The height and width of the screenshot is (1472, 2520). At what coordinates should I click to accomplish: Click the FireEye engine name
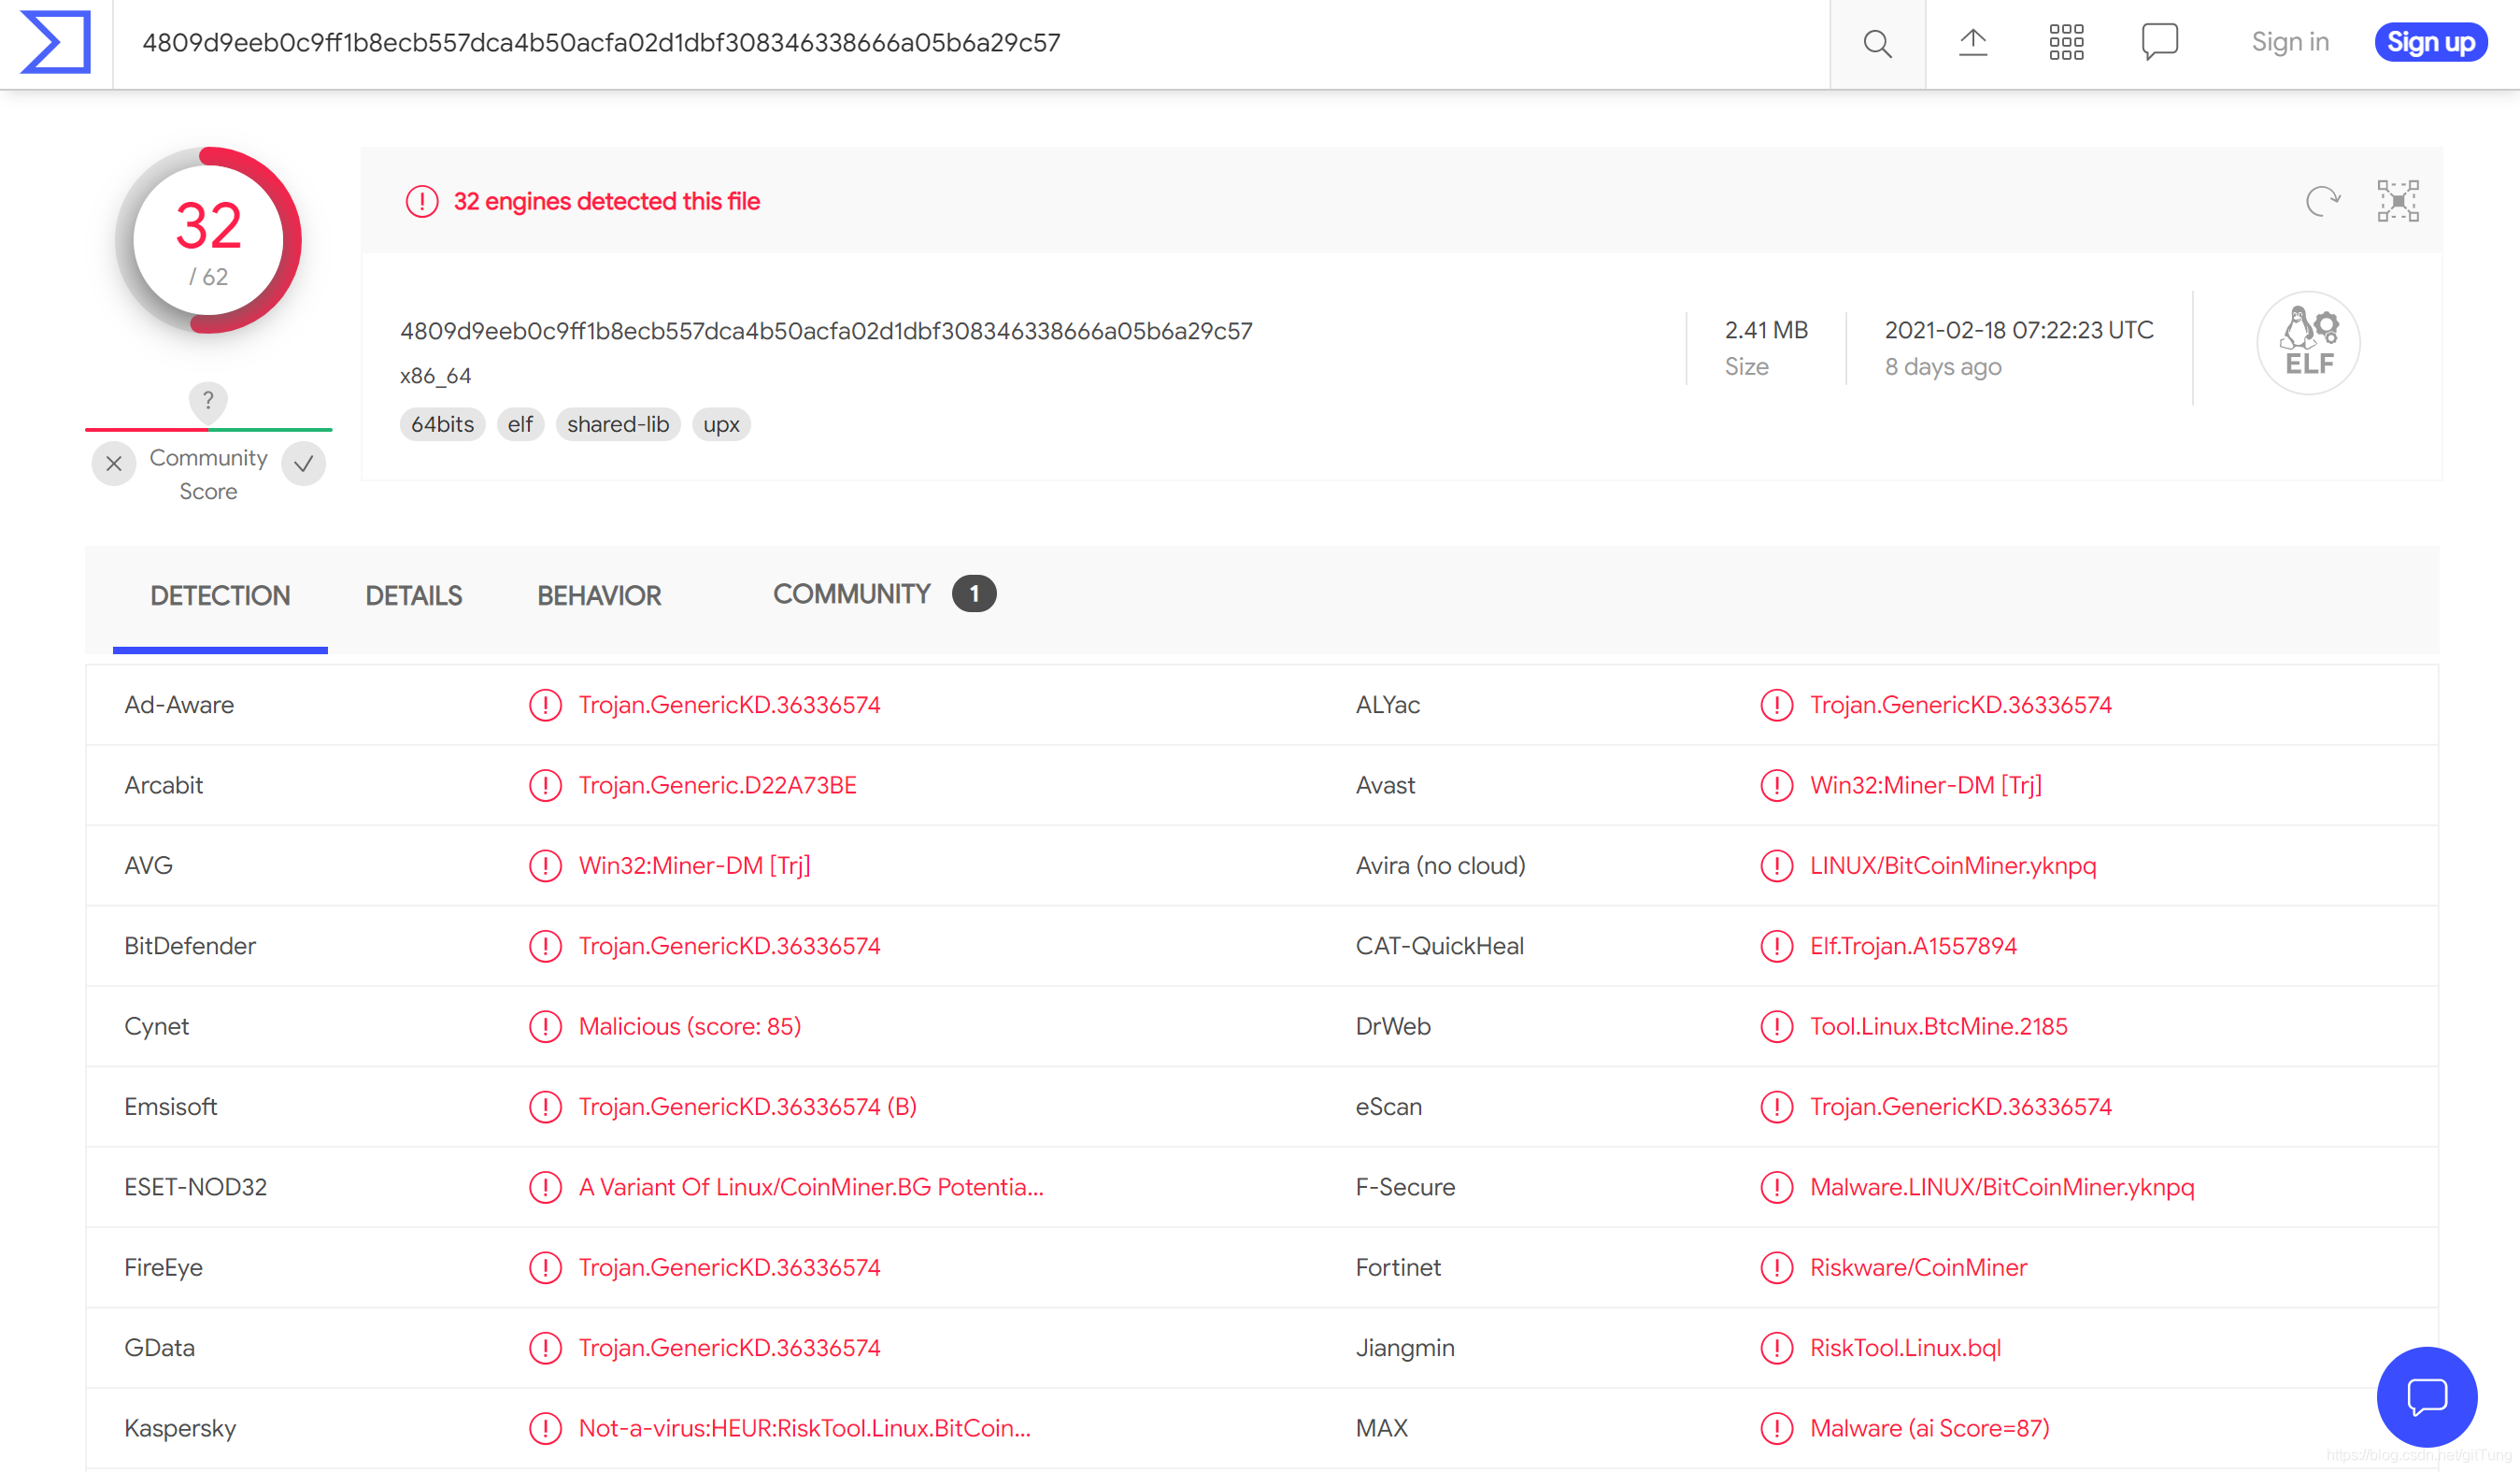coord(163,1267)
